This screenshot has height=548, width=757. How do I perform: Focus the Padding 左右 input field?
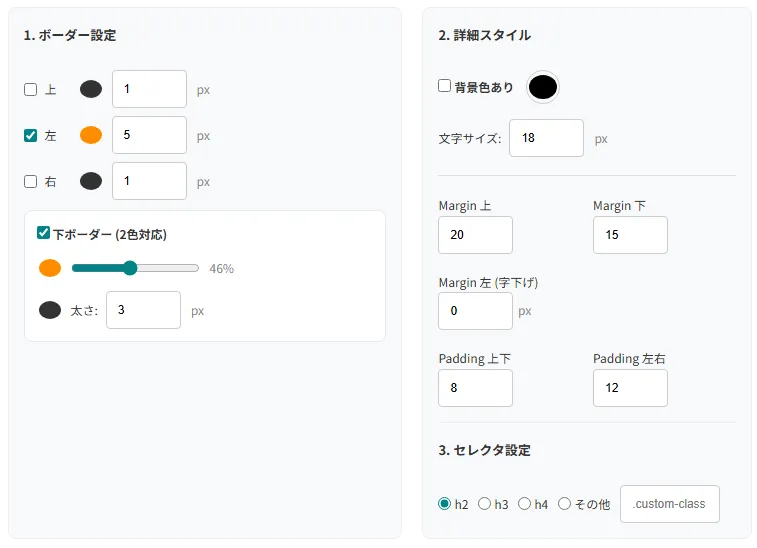(630, 388)
